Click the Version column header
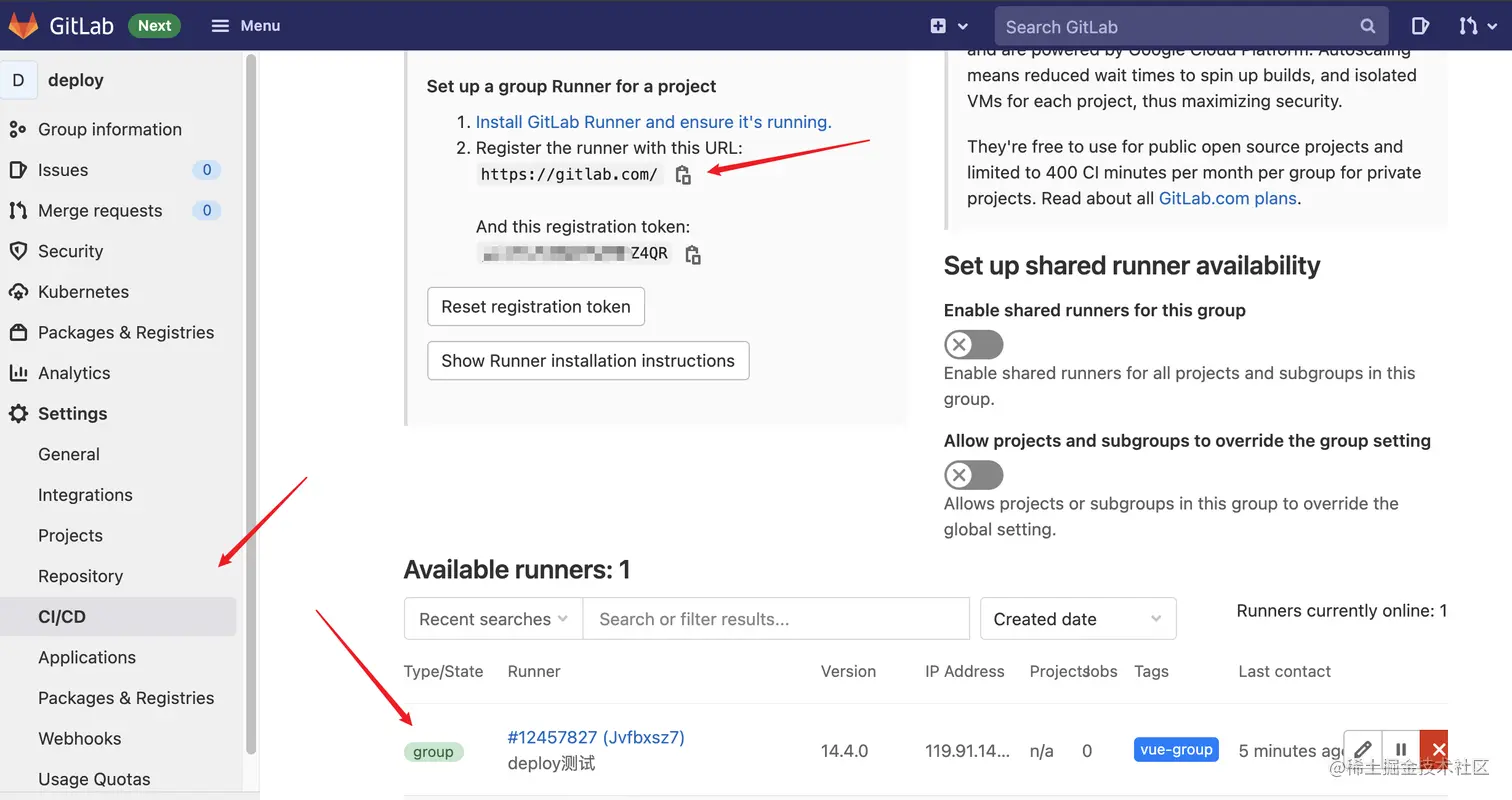Image resolution: width=1512 pixels, height=800 pixels. point(848,672)
